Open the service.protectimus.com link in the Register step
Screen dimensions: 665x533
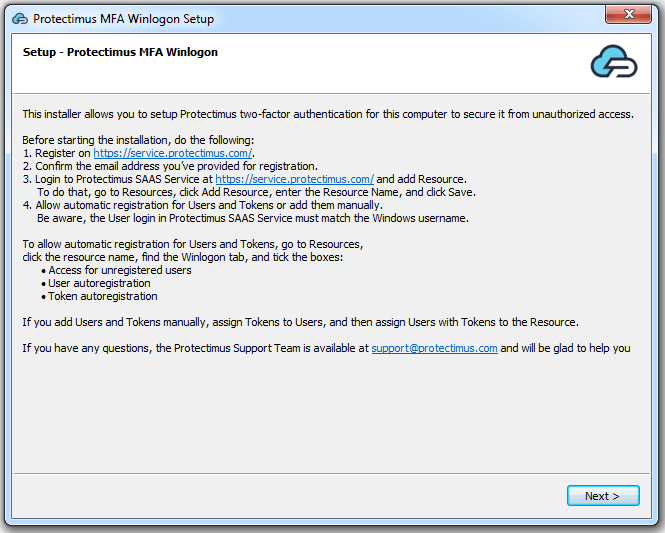(x=173, y=153)
